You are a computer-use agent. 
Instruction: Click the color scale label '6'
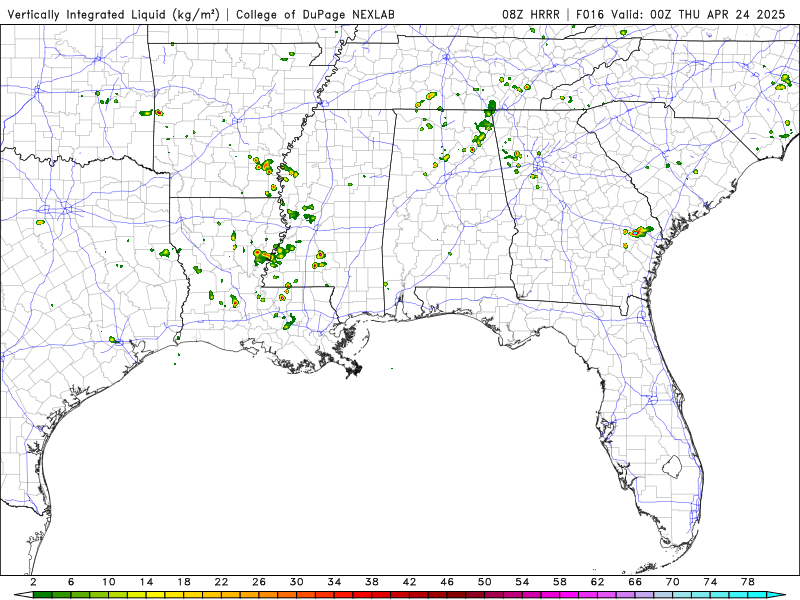(x=71, y=582)
